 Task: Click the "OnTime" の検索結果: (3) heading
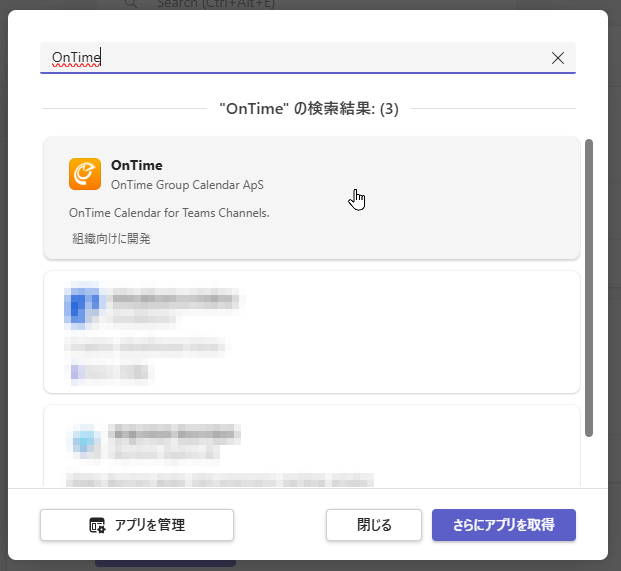pyautogui.click(x=309, y=108)
